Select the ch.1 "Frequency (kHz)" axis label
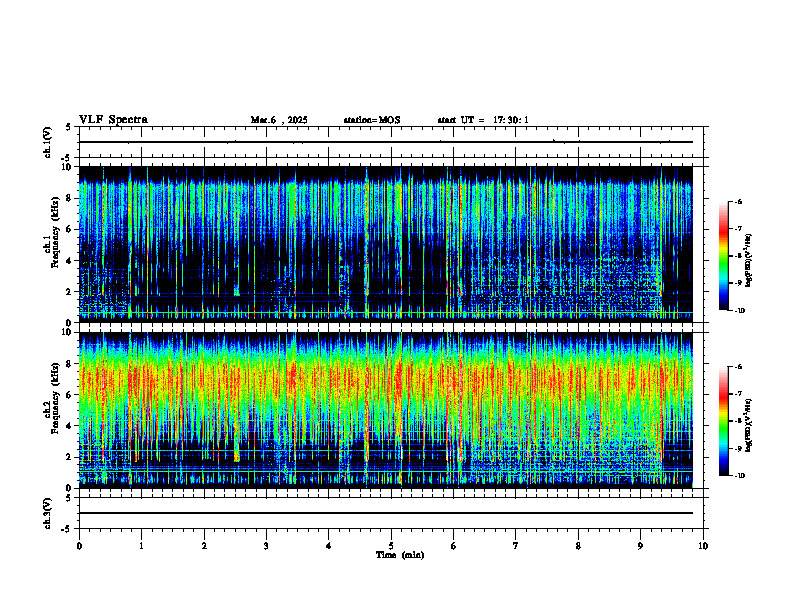The width and height of the screenshot is (792, 612). click(x=55, y=232)
